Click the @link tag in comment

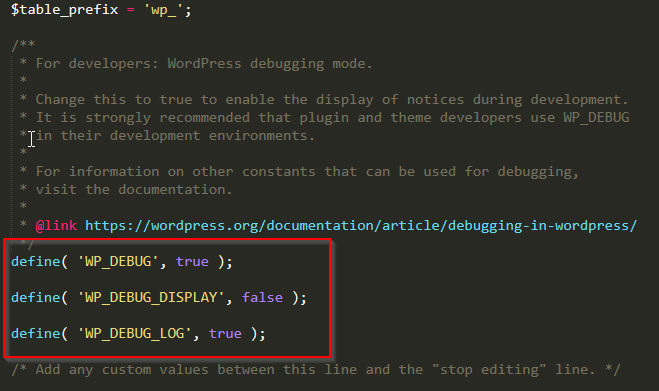tap(56, 226)
